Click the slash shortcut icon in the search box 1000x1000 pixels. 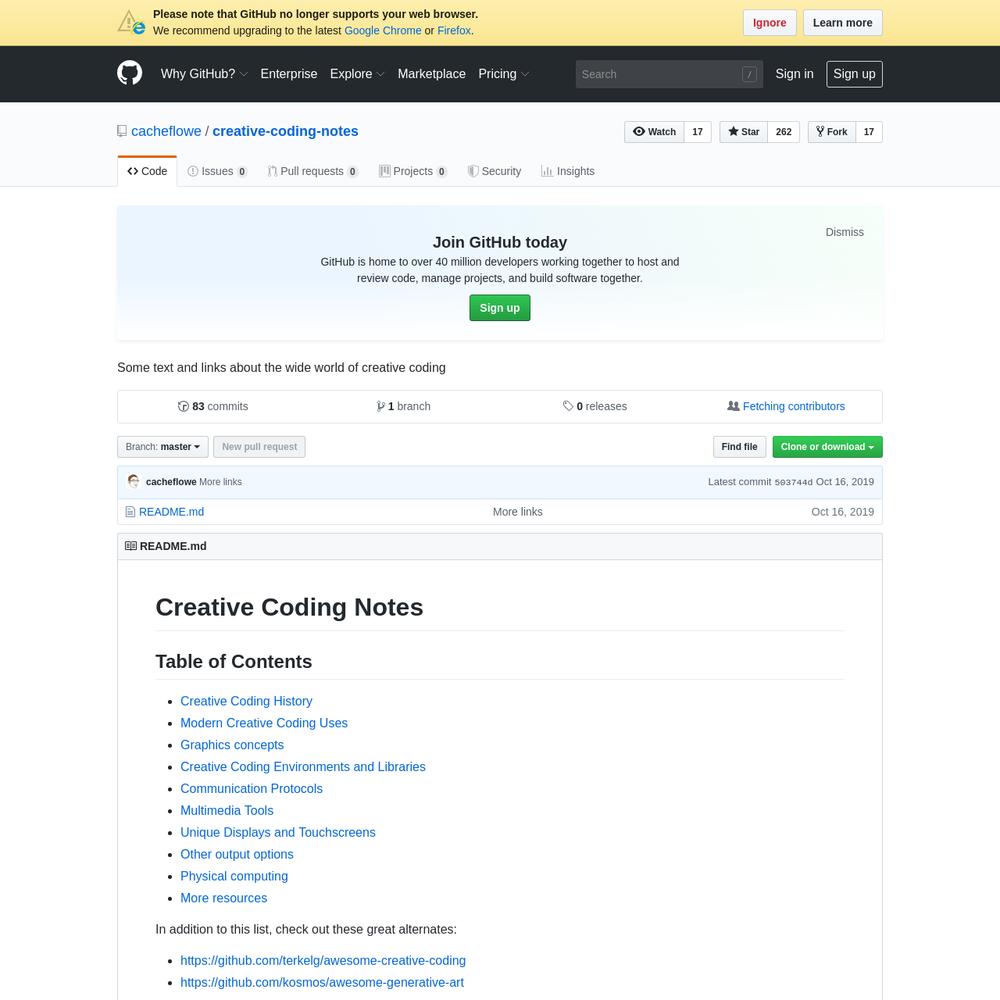[749, 74]
